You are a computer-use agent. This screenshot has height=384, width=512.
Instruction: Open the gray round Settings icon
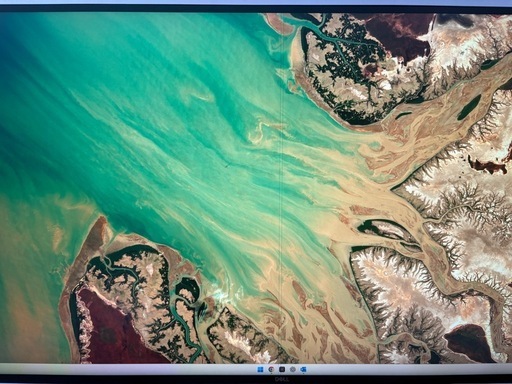click(293, 369)
